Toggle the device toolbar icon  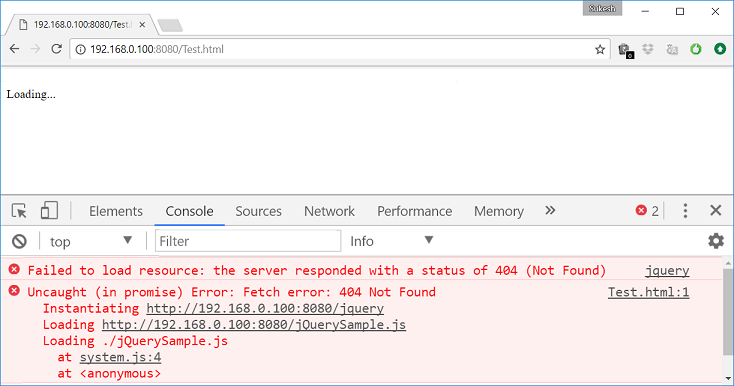pos(49,211)
